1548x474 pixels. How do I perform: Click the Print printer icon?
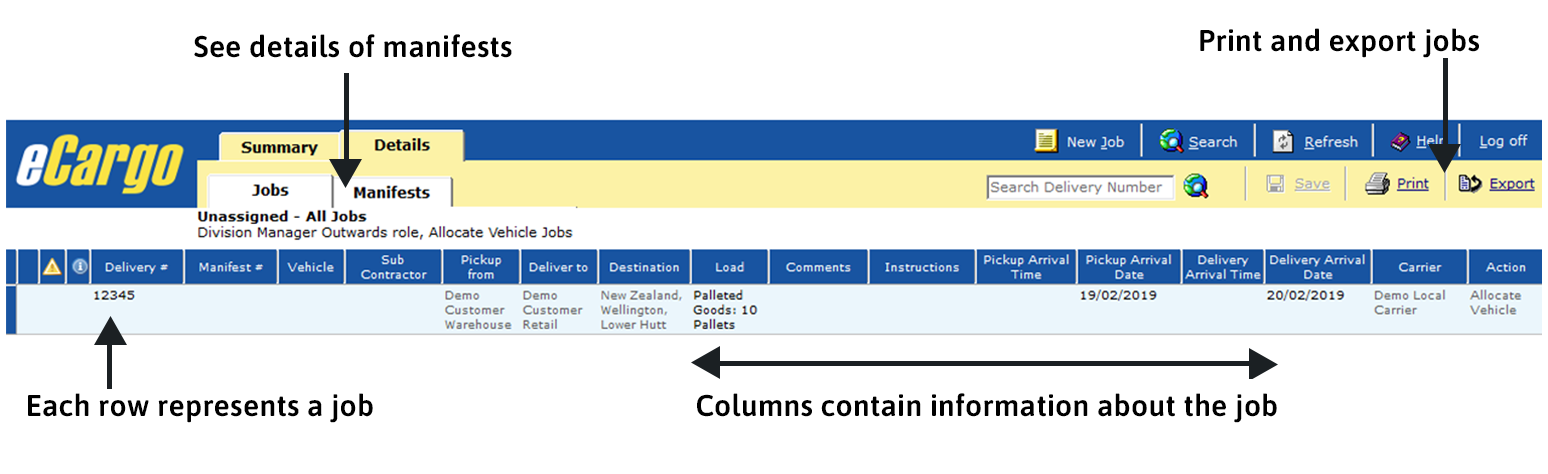click(x=1378, y=184)
